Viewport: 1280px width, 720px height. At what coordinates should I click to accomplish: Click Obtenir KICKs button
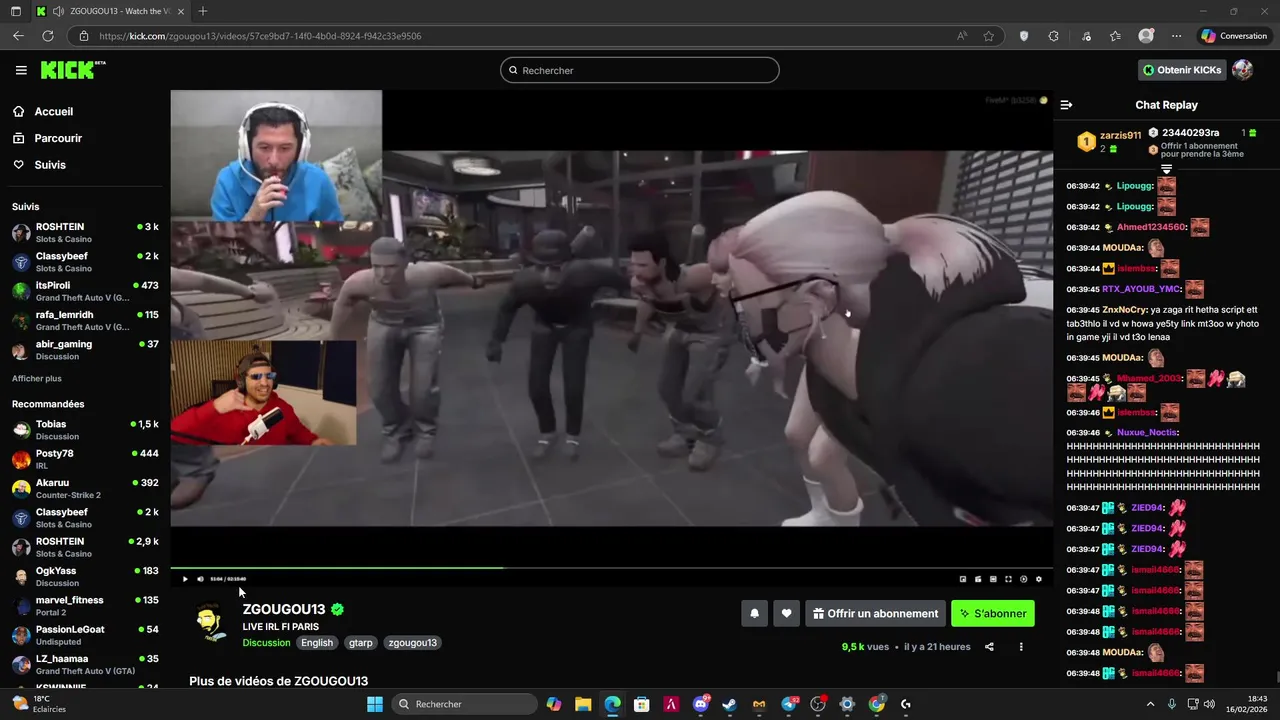(1183, 70)
